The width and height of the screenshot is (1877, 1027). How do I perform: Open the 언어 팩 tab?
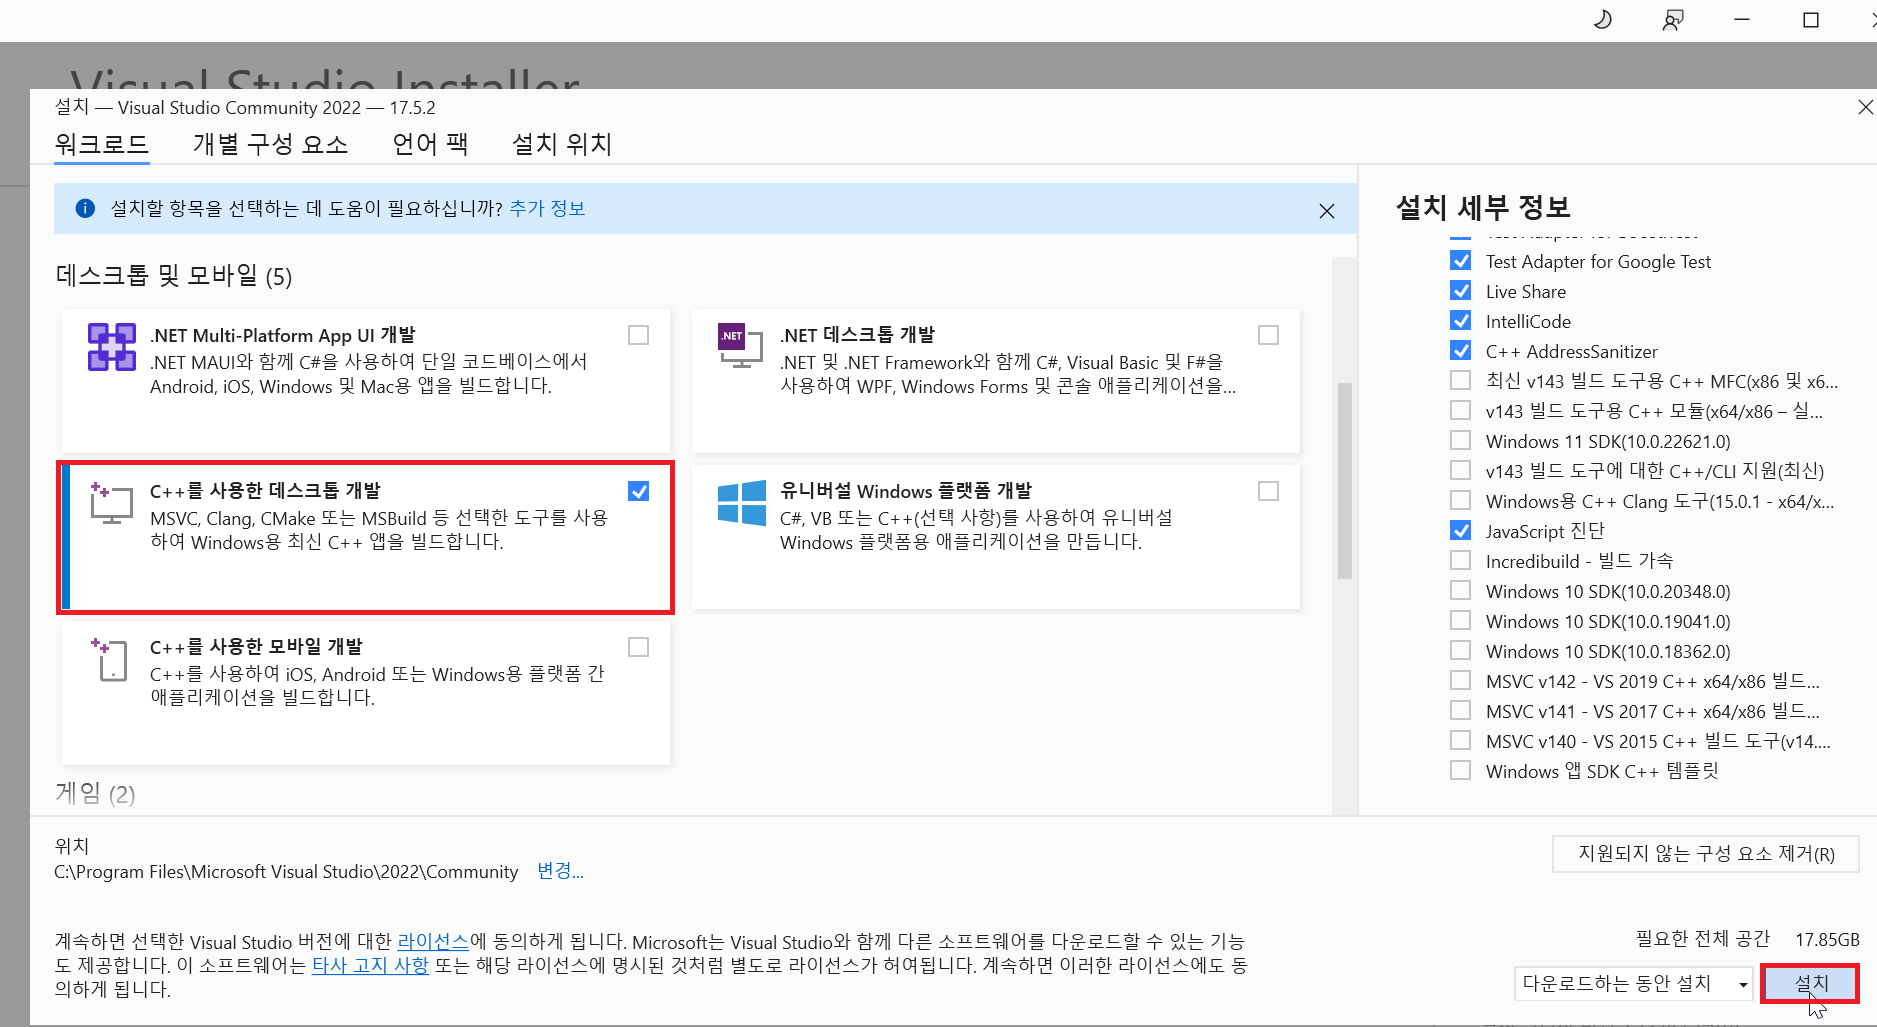point(430,144)
